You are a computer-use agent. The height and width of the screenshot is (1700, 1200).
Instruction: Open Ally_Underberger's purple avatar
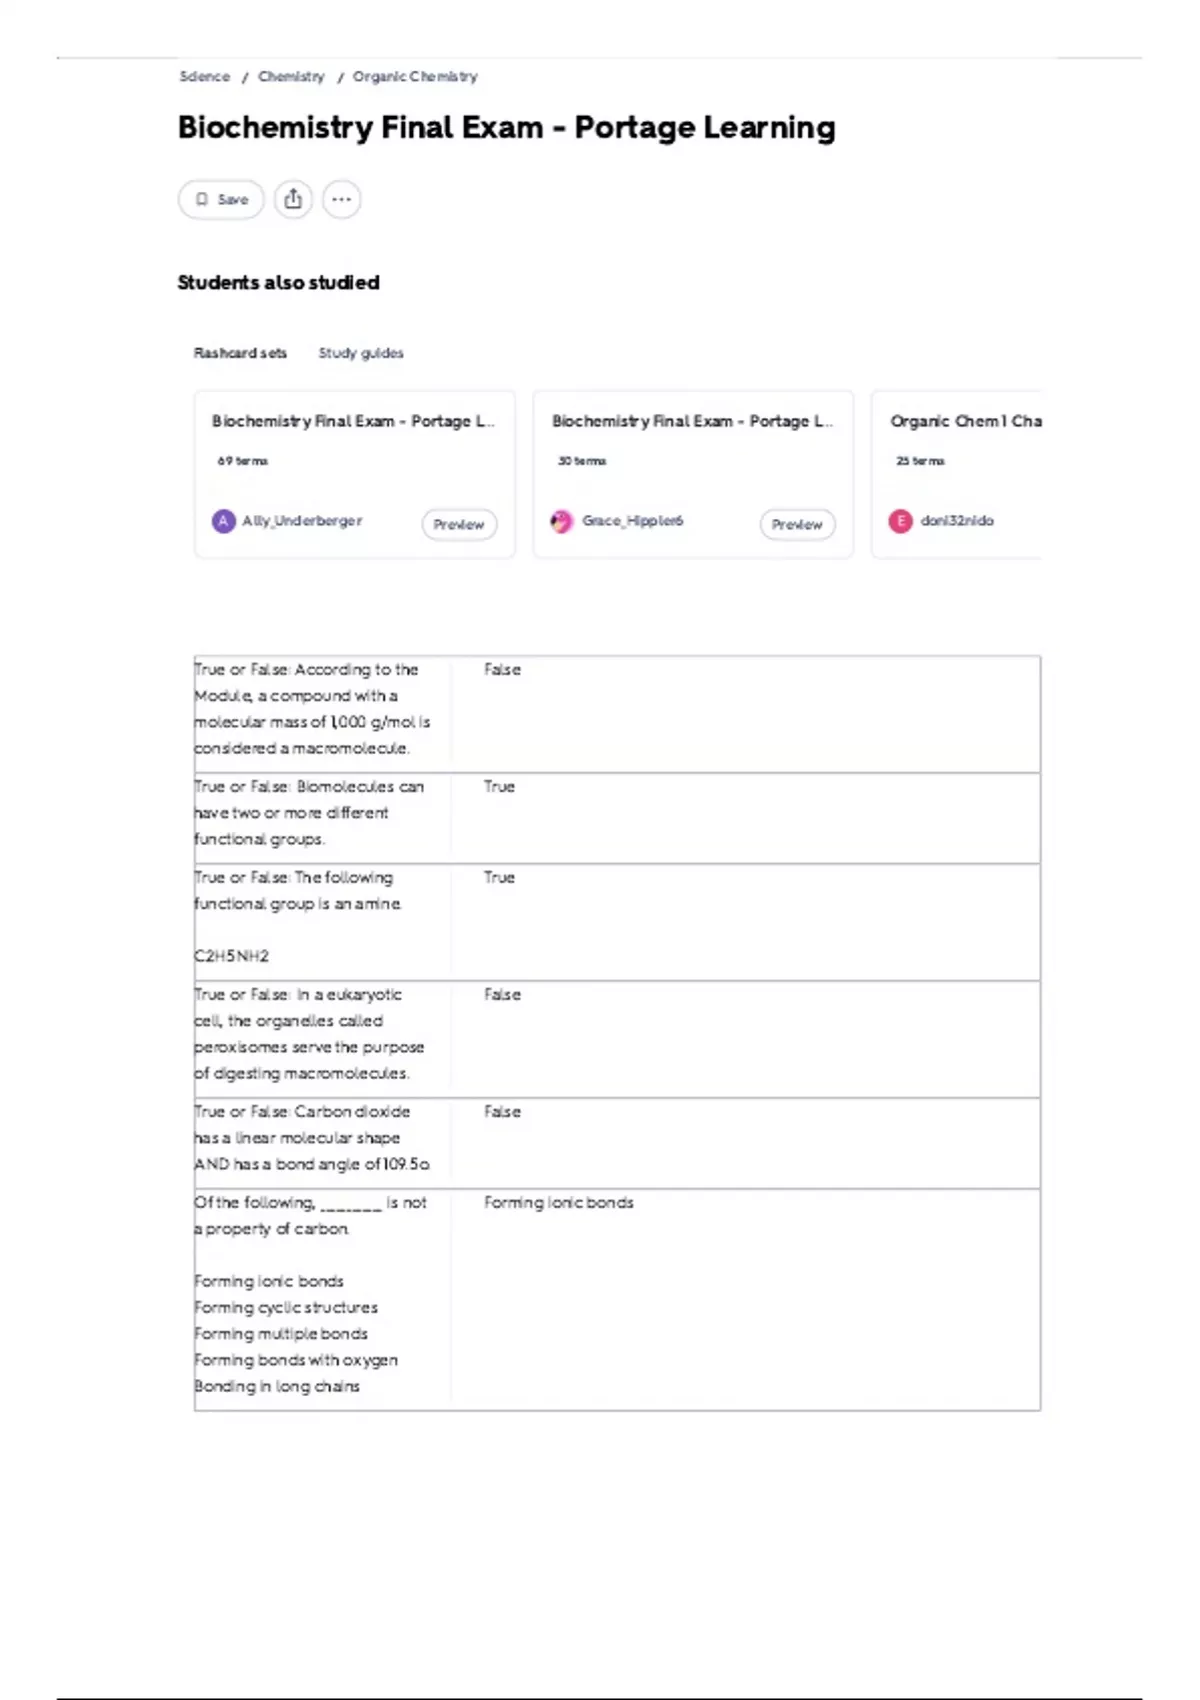tap(224, 521)
